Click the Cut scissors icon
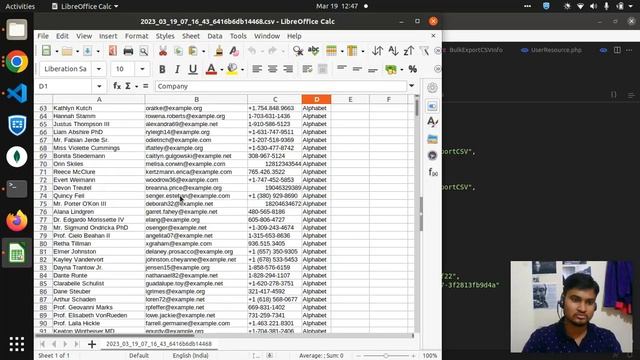640x360 pixels. pos(163,51)
